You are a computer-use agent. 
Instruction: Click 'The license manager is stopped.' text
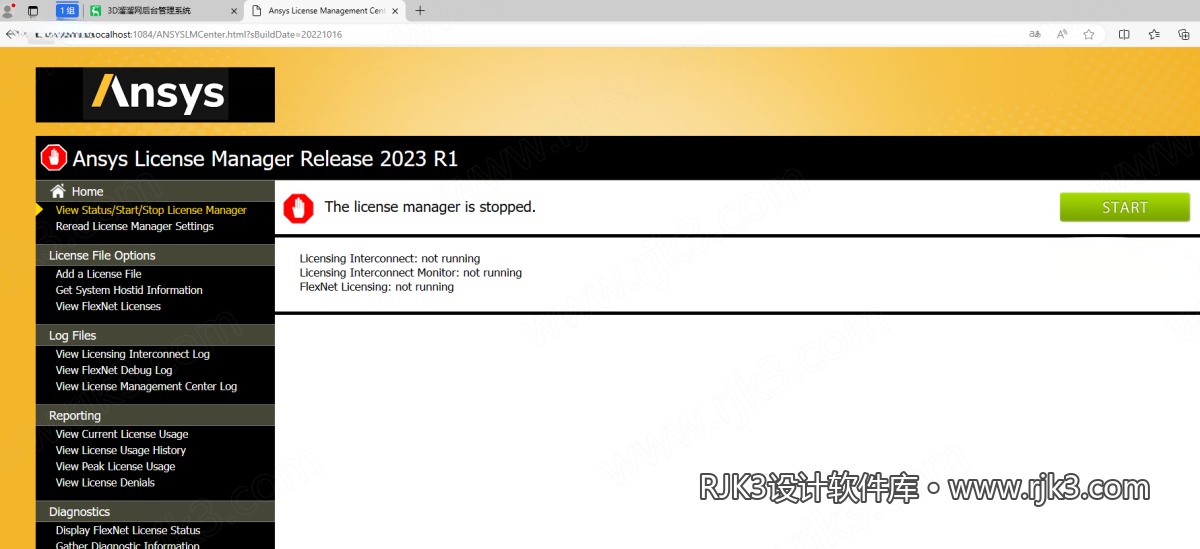point(430,207)
